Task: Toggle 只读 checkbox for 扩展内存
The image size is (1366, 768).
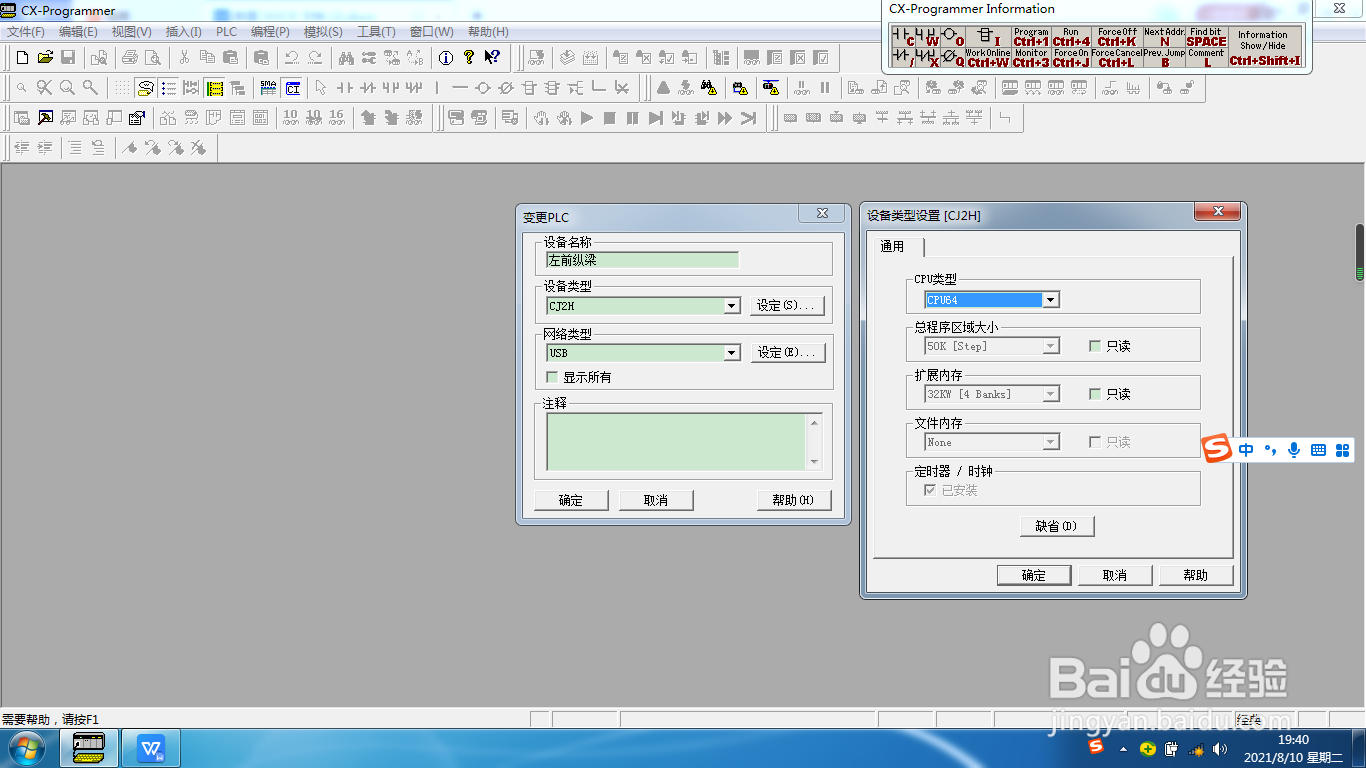Action: point(1095,394)
